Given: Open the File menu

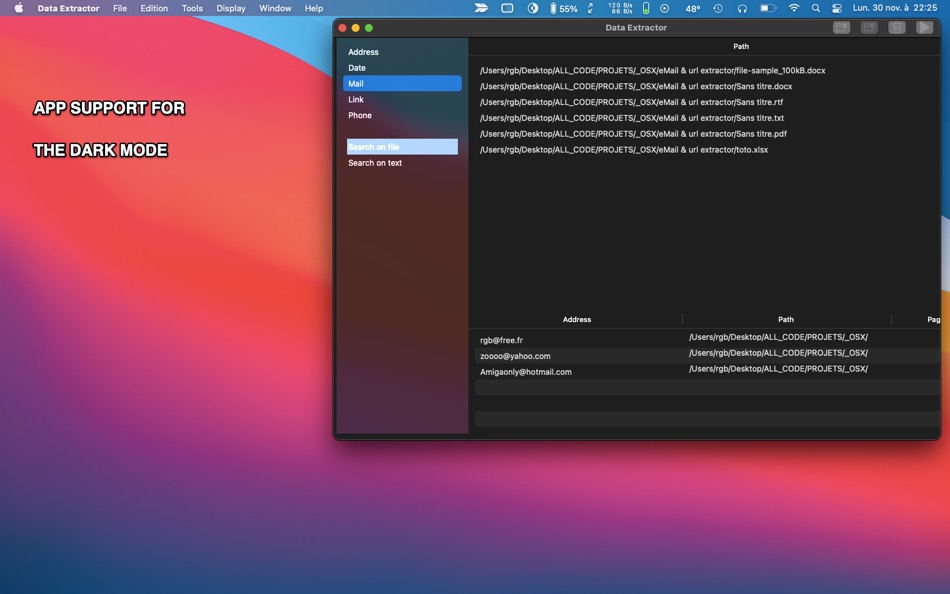Looking at the screenshot, I should click(x=120, y=8).
